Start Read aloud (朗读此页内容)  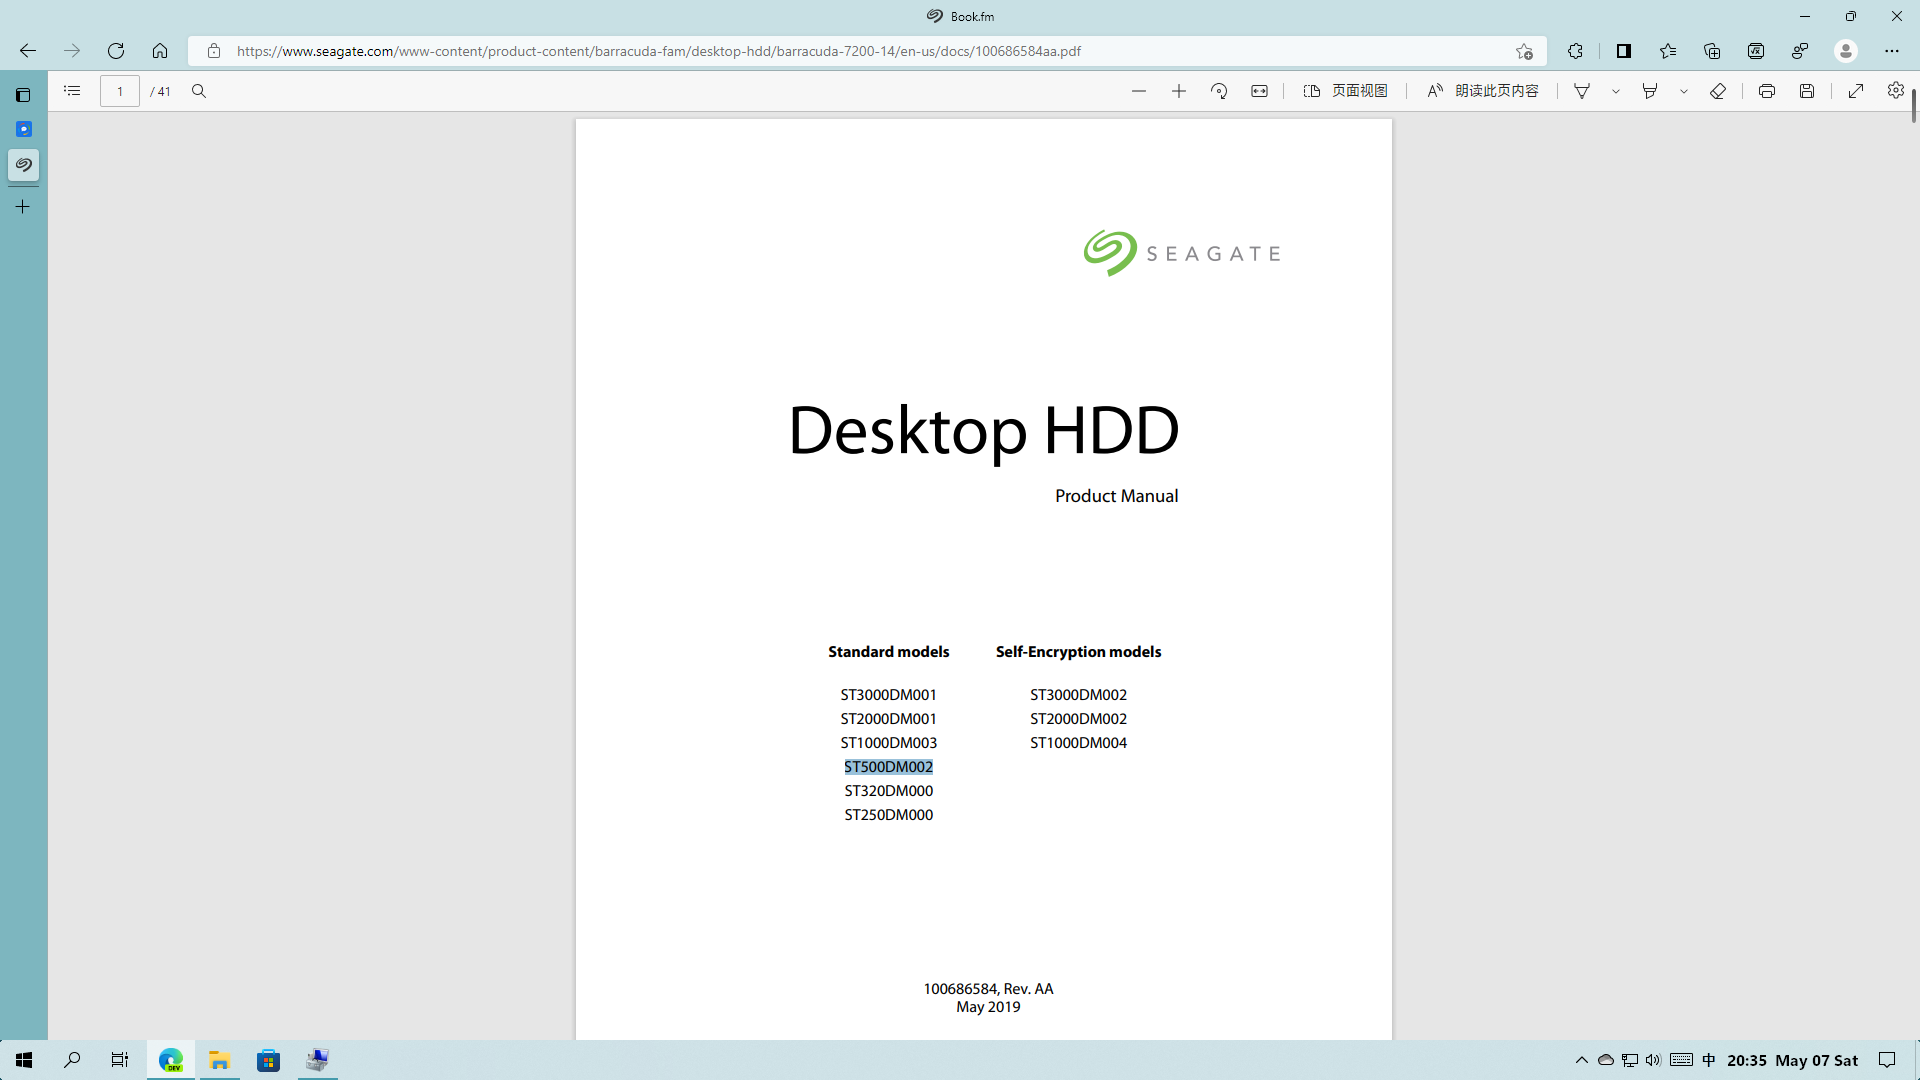[1483, 91]
